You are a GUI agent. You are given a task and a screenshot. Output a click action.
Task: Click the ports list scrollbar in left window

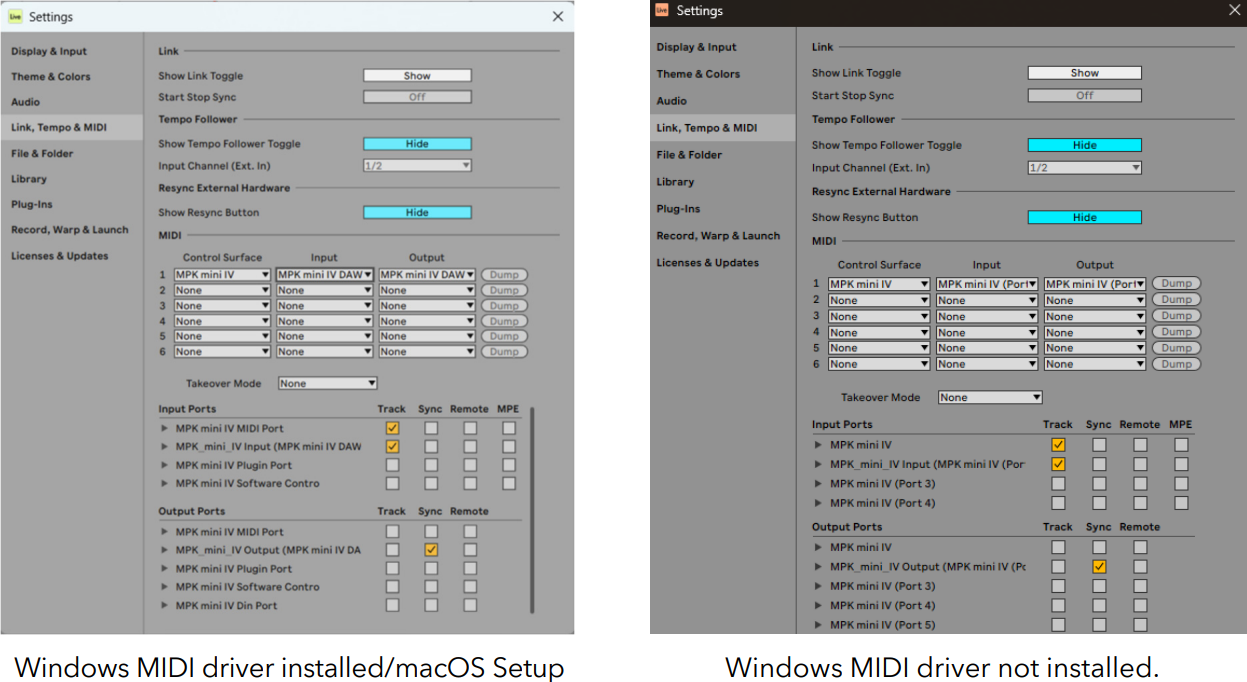533,510
